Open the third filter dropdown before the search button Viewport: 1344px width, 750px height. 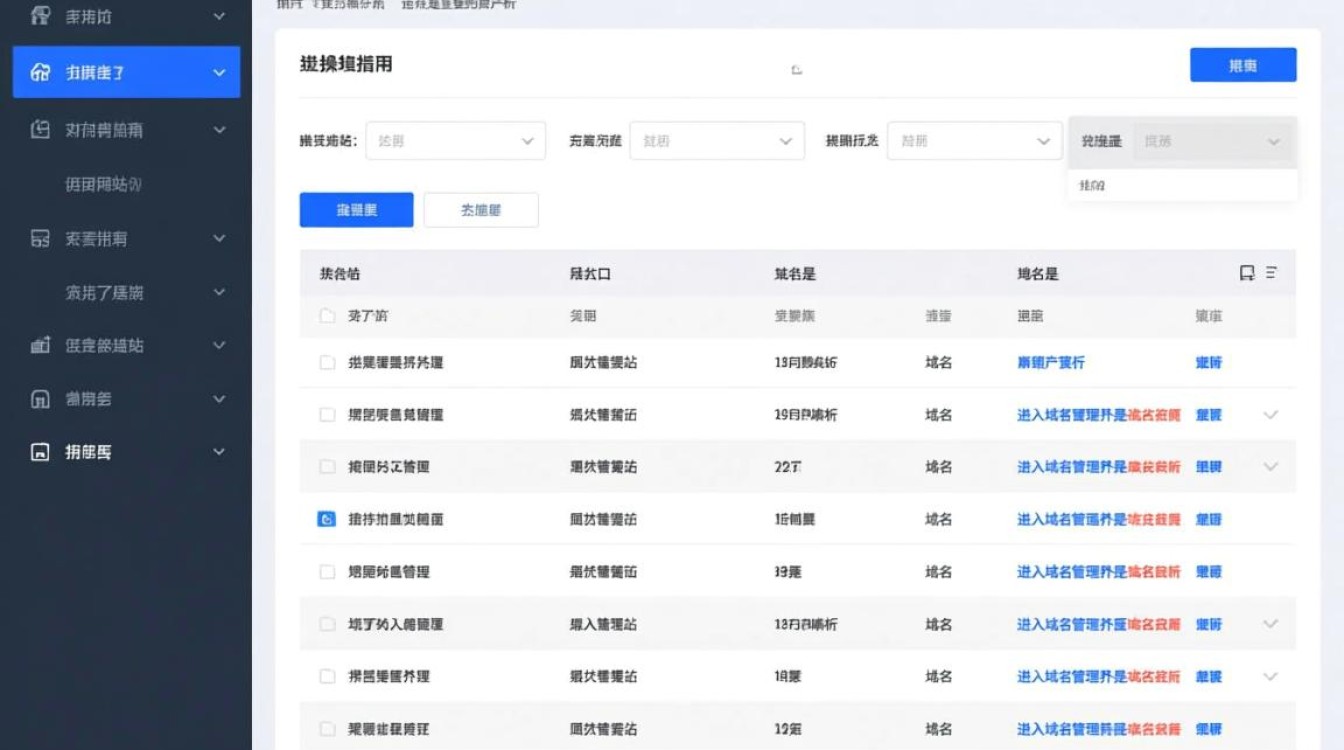(974, 140)
